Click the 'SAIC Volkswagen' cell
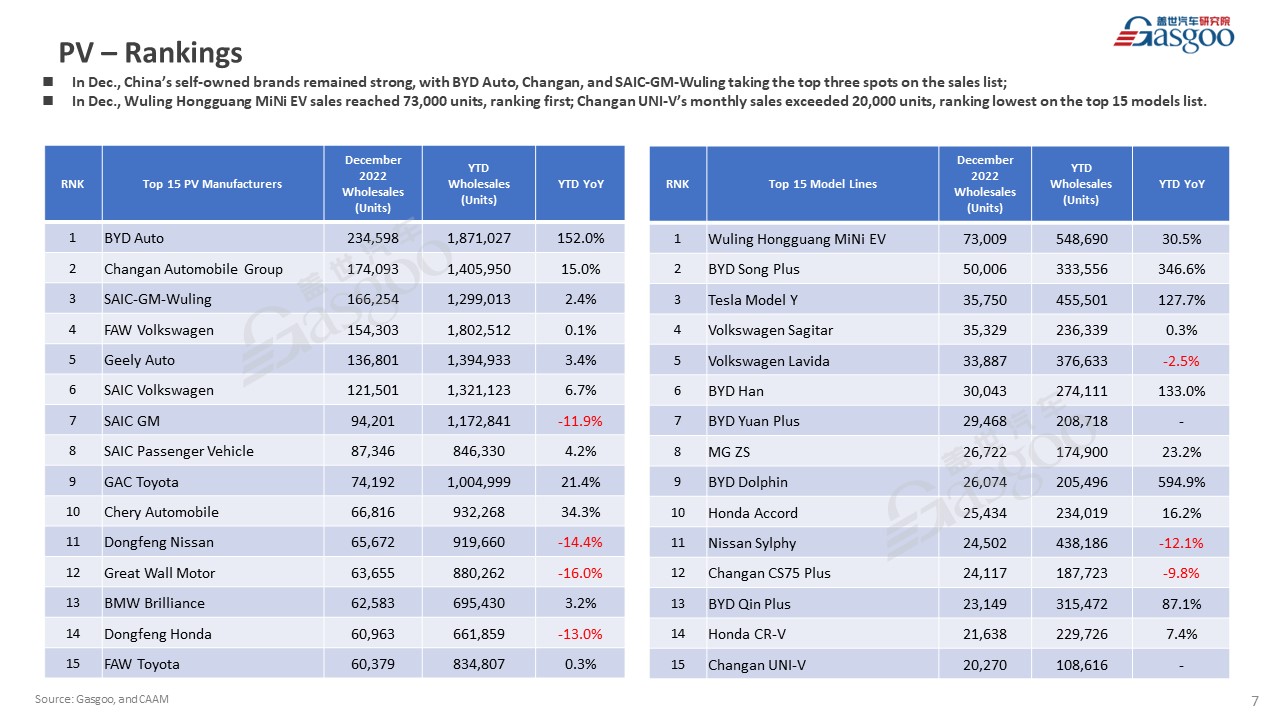Image resolution: width=1280 pixels, height=720 pixels. tap(212, 390)
